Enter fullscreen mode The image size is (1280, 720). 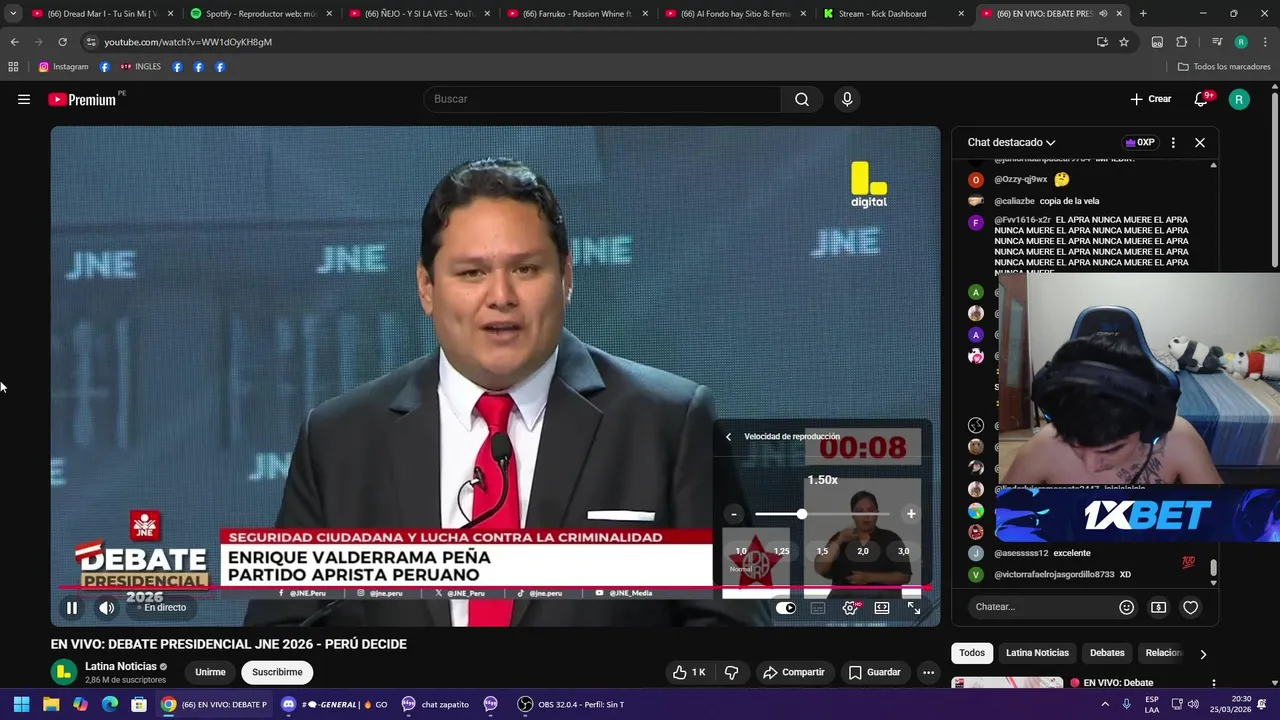coord(914,608)
